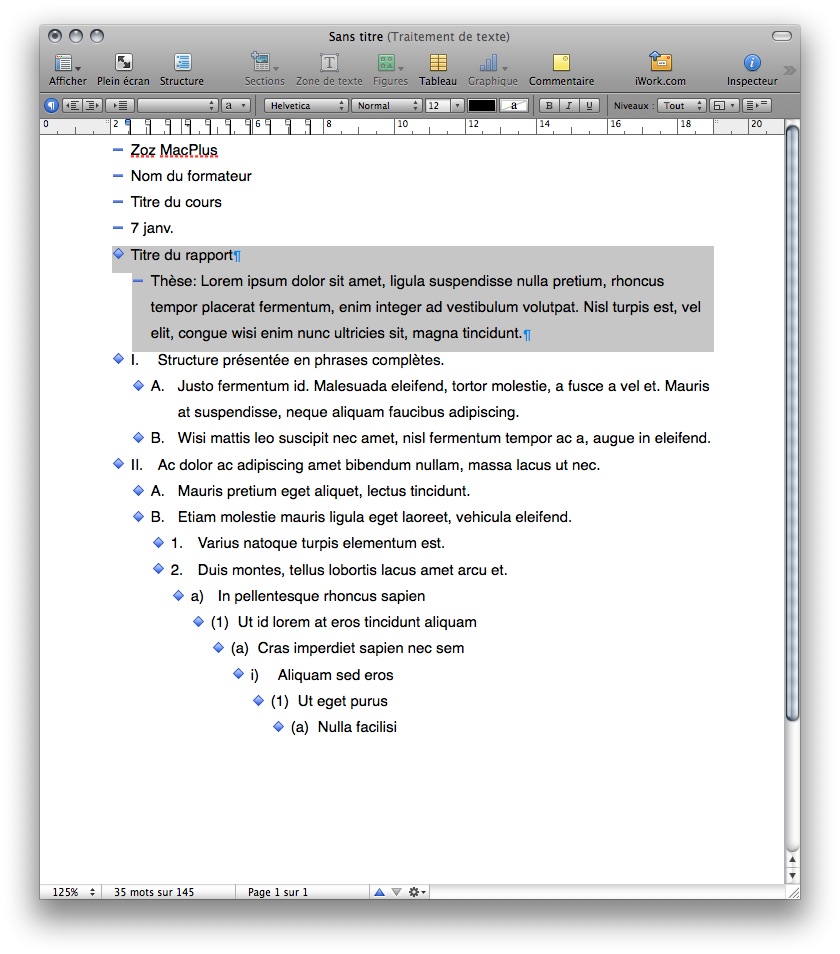
Task: Toggle bold formatting
Action: [x=549, y=105]
